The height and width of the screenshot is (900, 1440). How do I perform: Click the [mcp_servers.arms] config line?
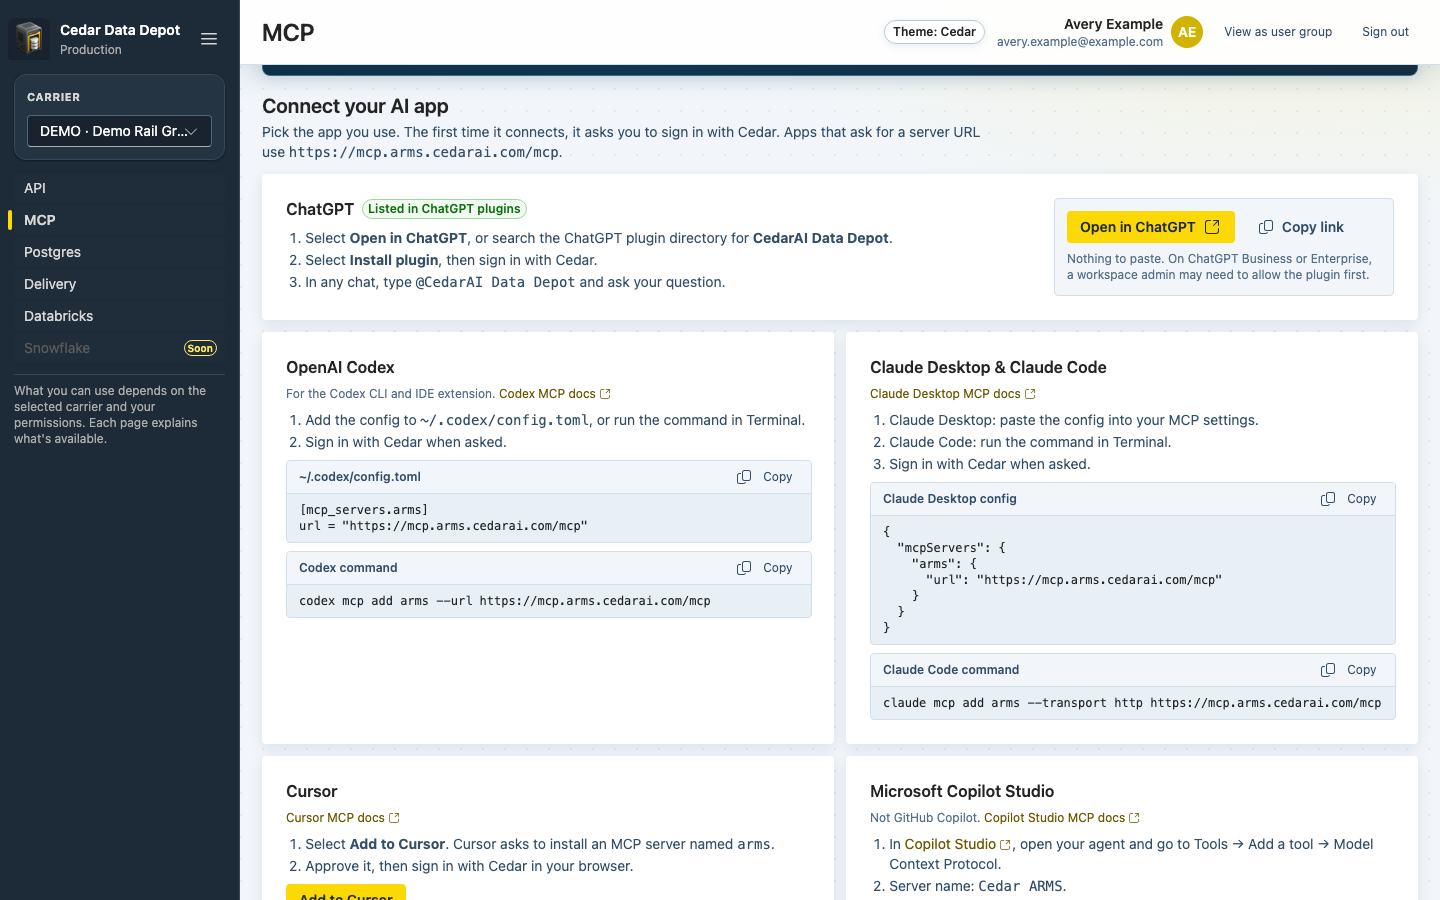[364, 510]
